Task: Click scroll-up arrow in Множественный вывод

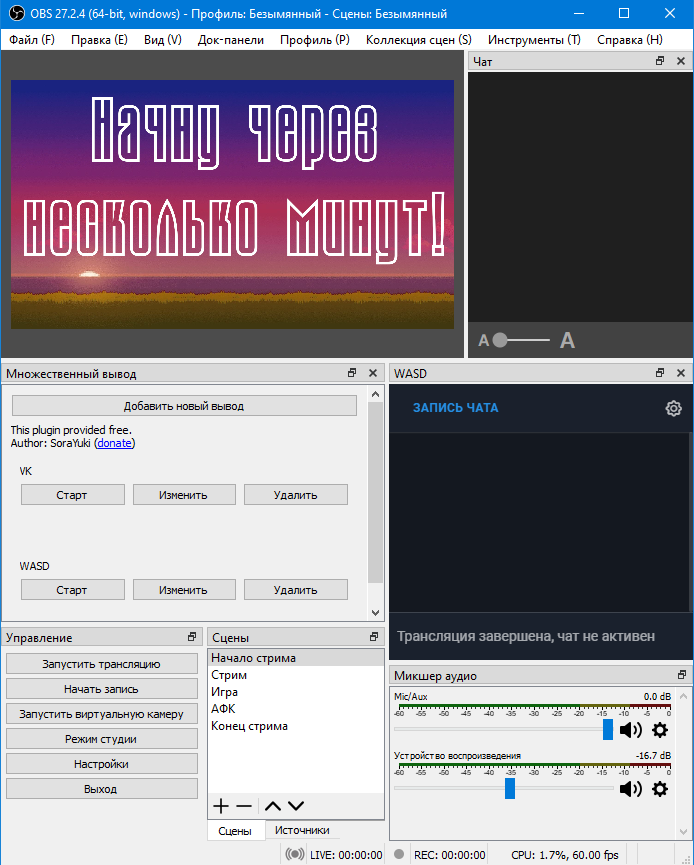Action: tap(375, 394)
